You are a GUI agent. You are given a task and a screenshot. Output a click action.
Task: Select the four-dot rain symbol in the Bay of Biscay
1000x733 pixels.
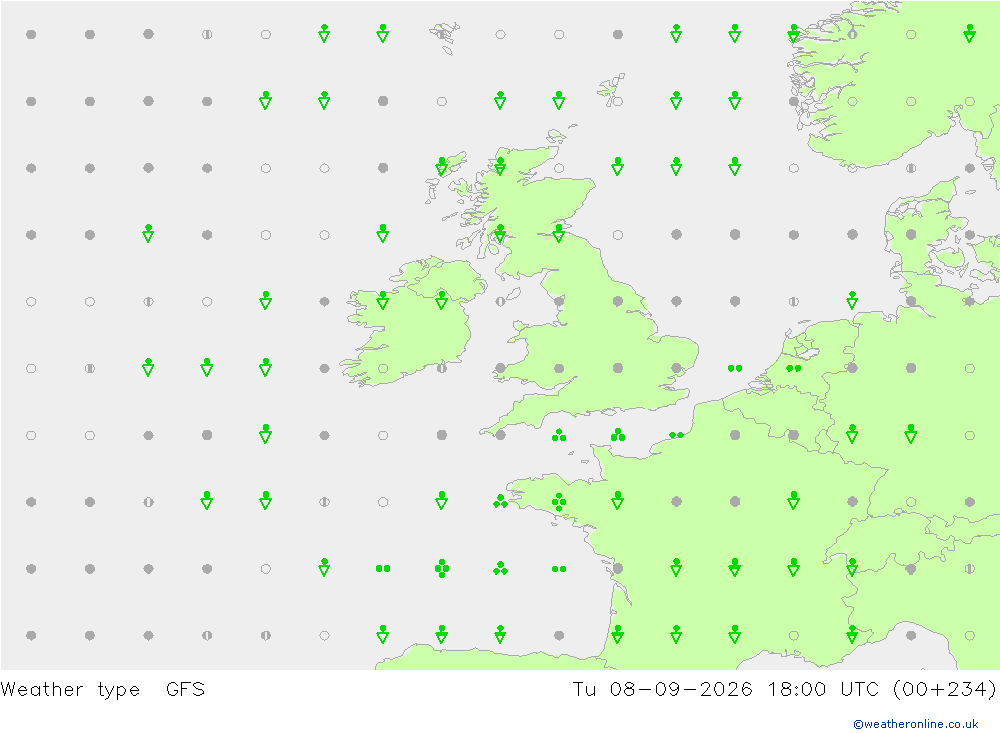pos(441,568)
